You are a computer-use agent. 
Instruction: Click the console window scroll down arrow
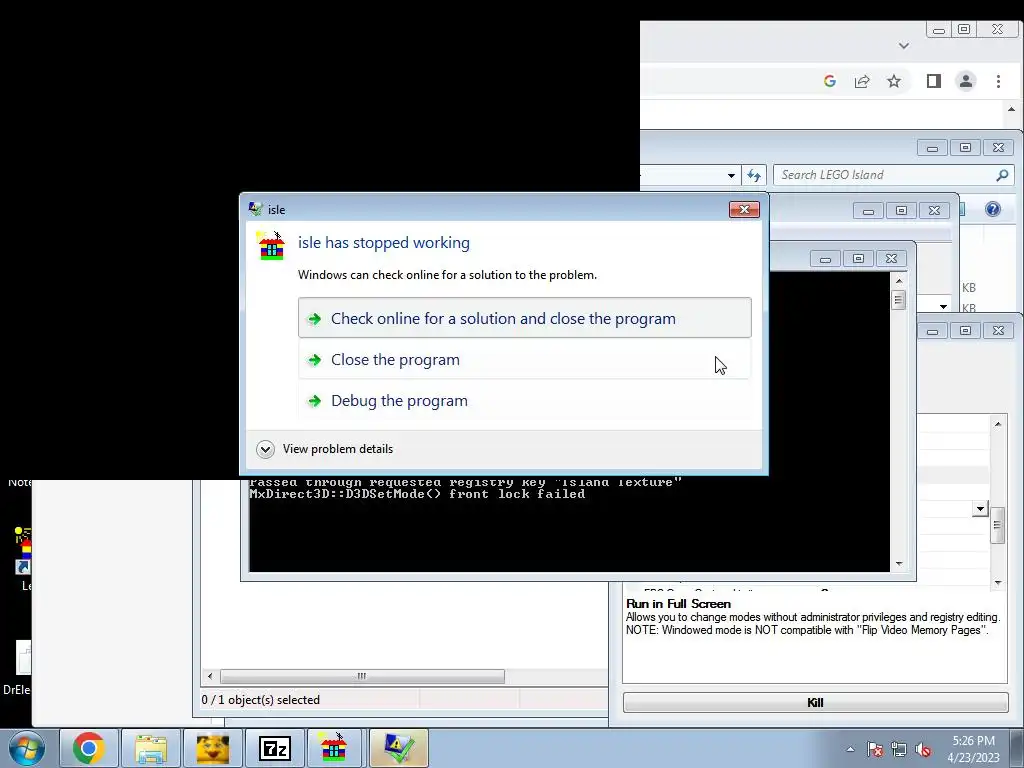pos(899,564)
